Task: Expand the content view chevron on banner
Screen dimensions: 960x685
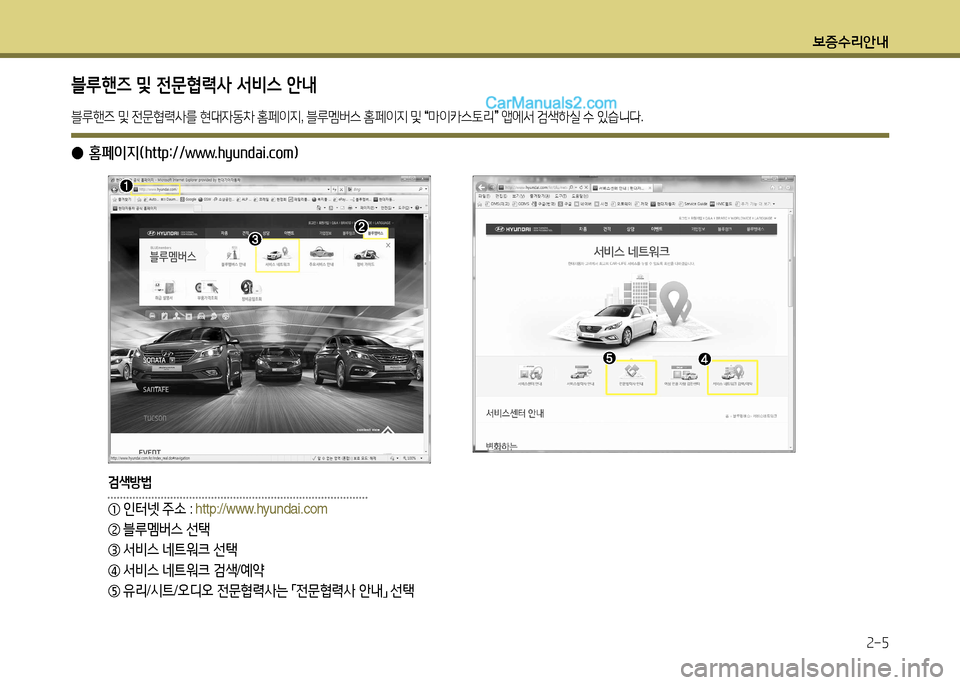Action: coord(388,430)
